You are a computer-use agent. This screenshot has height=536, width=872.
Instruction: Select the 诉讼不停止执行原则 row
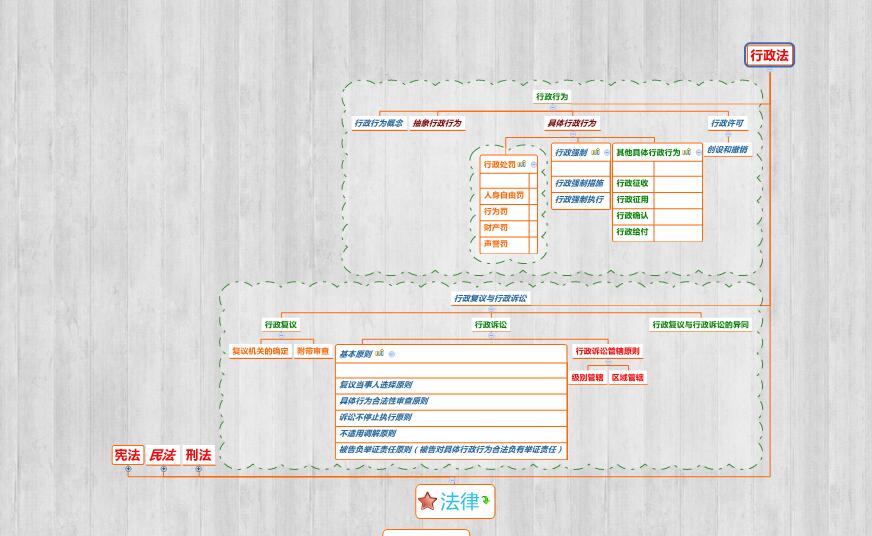(x=375, y=418)
